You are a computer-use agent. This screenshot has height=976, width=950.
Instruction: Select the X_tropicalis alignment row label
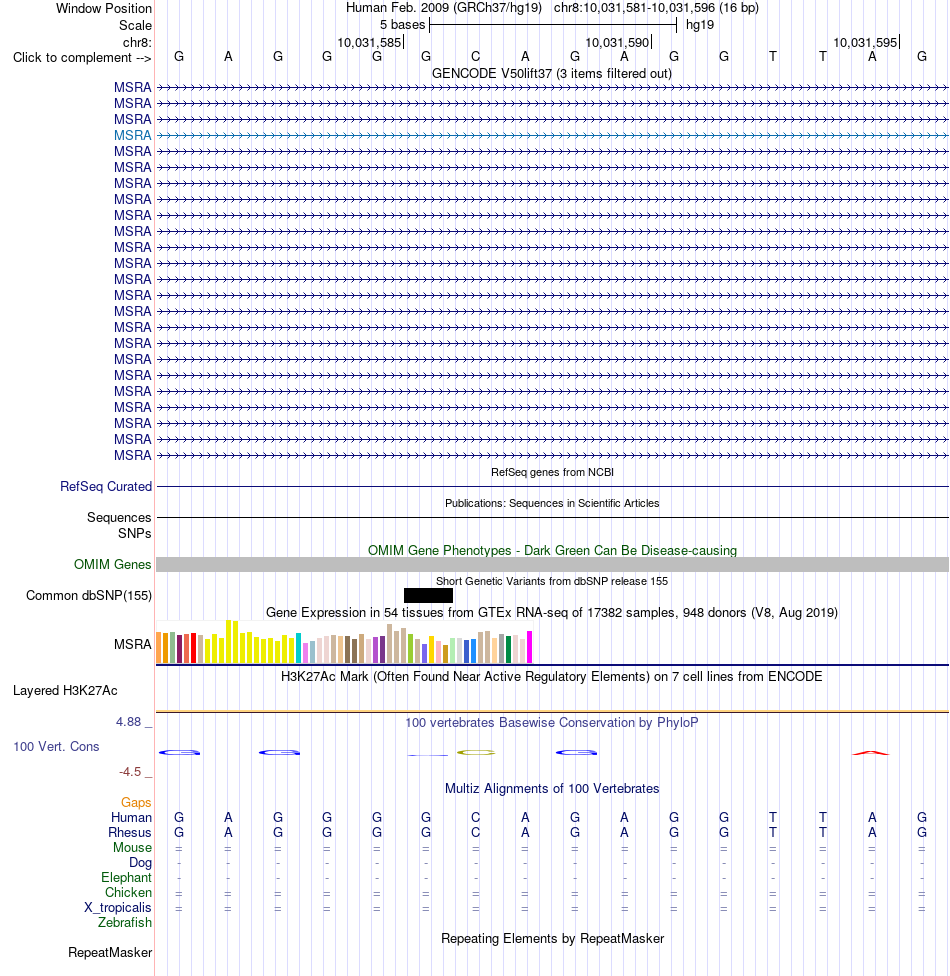coord(118,908)
